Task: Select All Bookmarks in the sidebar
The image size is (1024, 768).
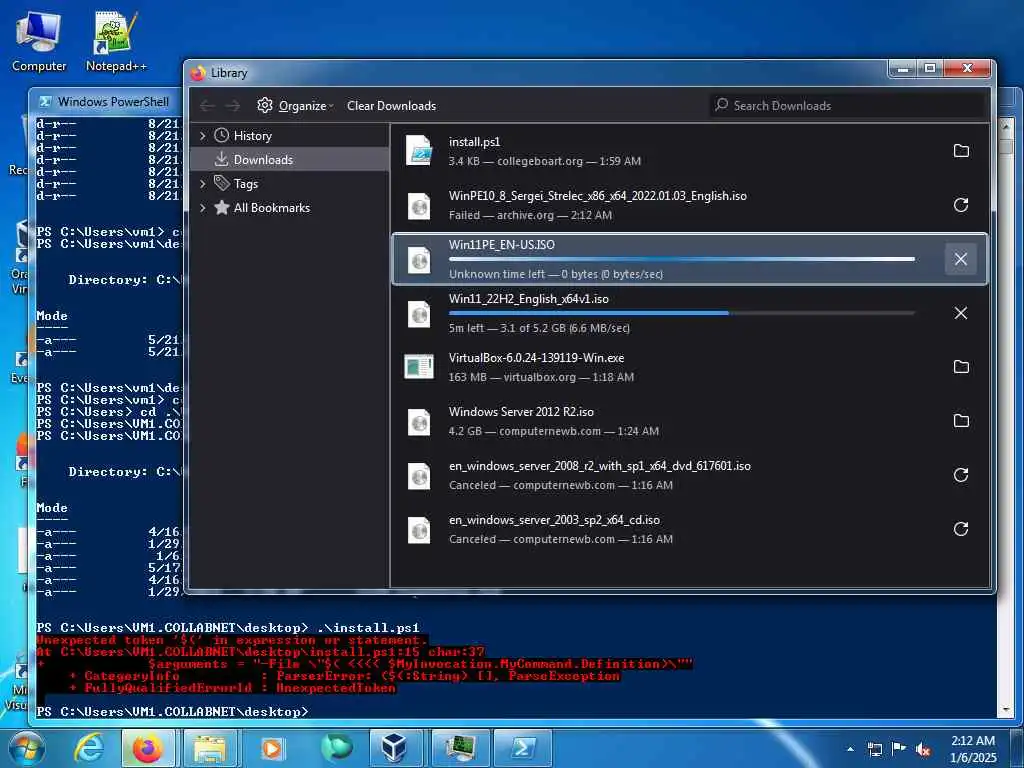Action: click(272, 208)
